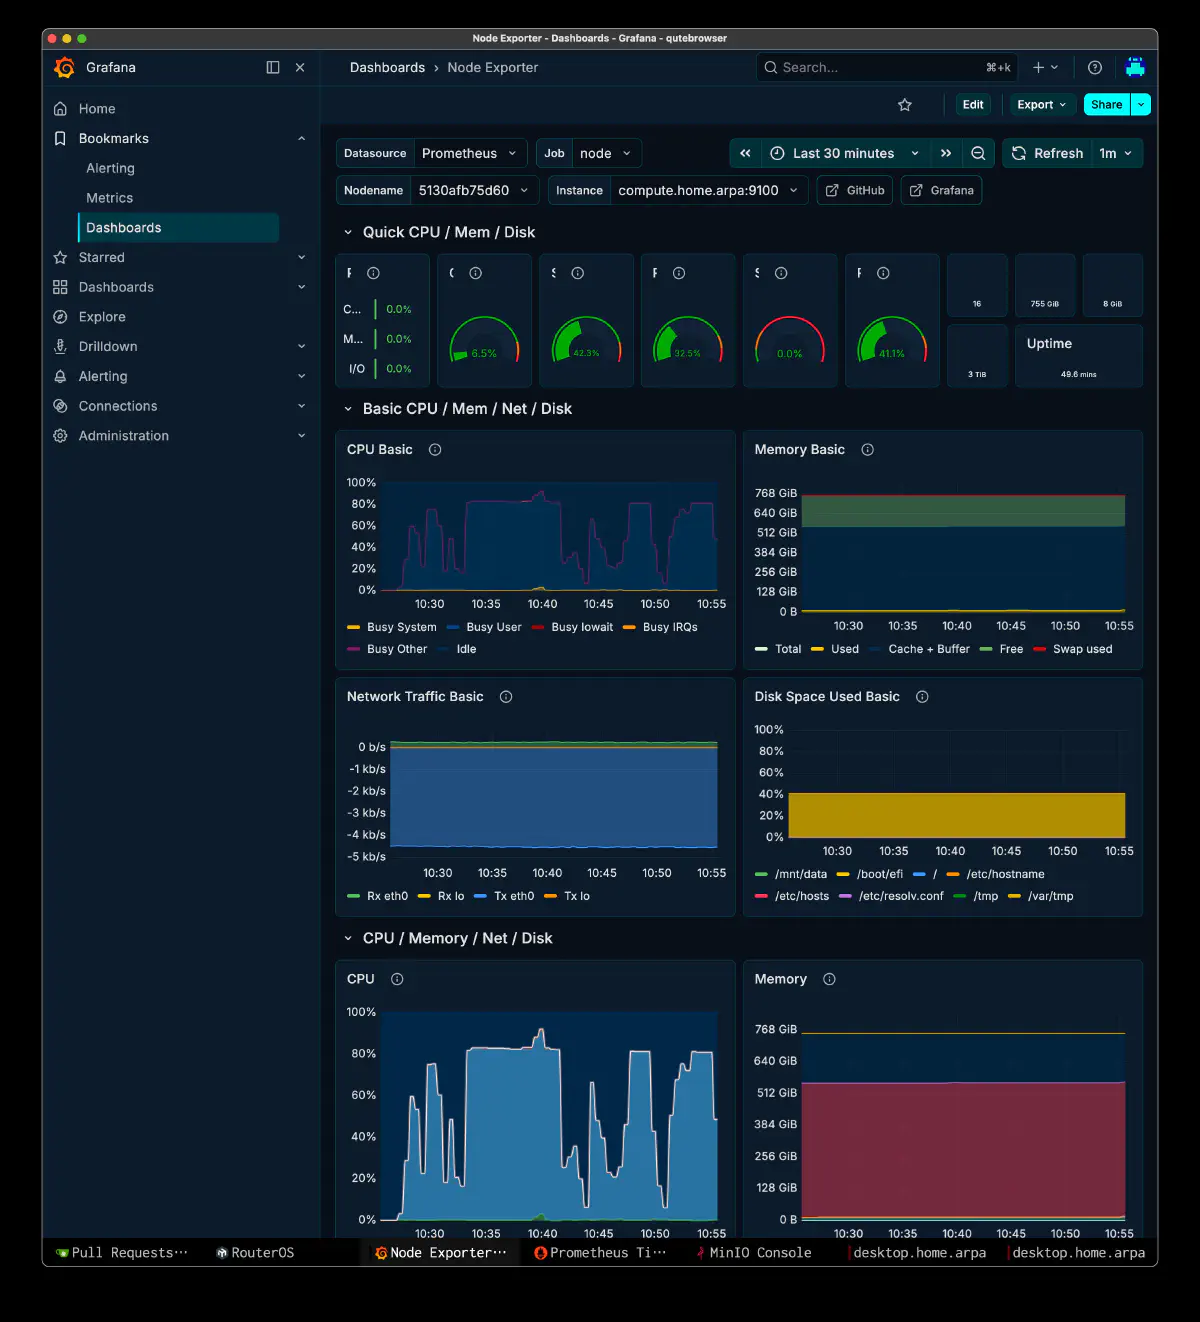Click the Drilldown icon in sidebar

60,346
